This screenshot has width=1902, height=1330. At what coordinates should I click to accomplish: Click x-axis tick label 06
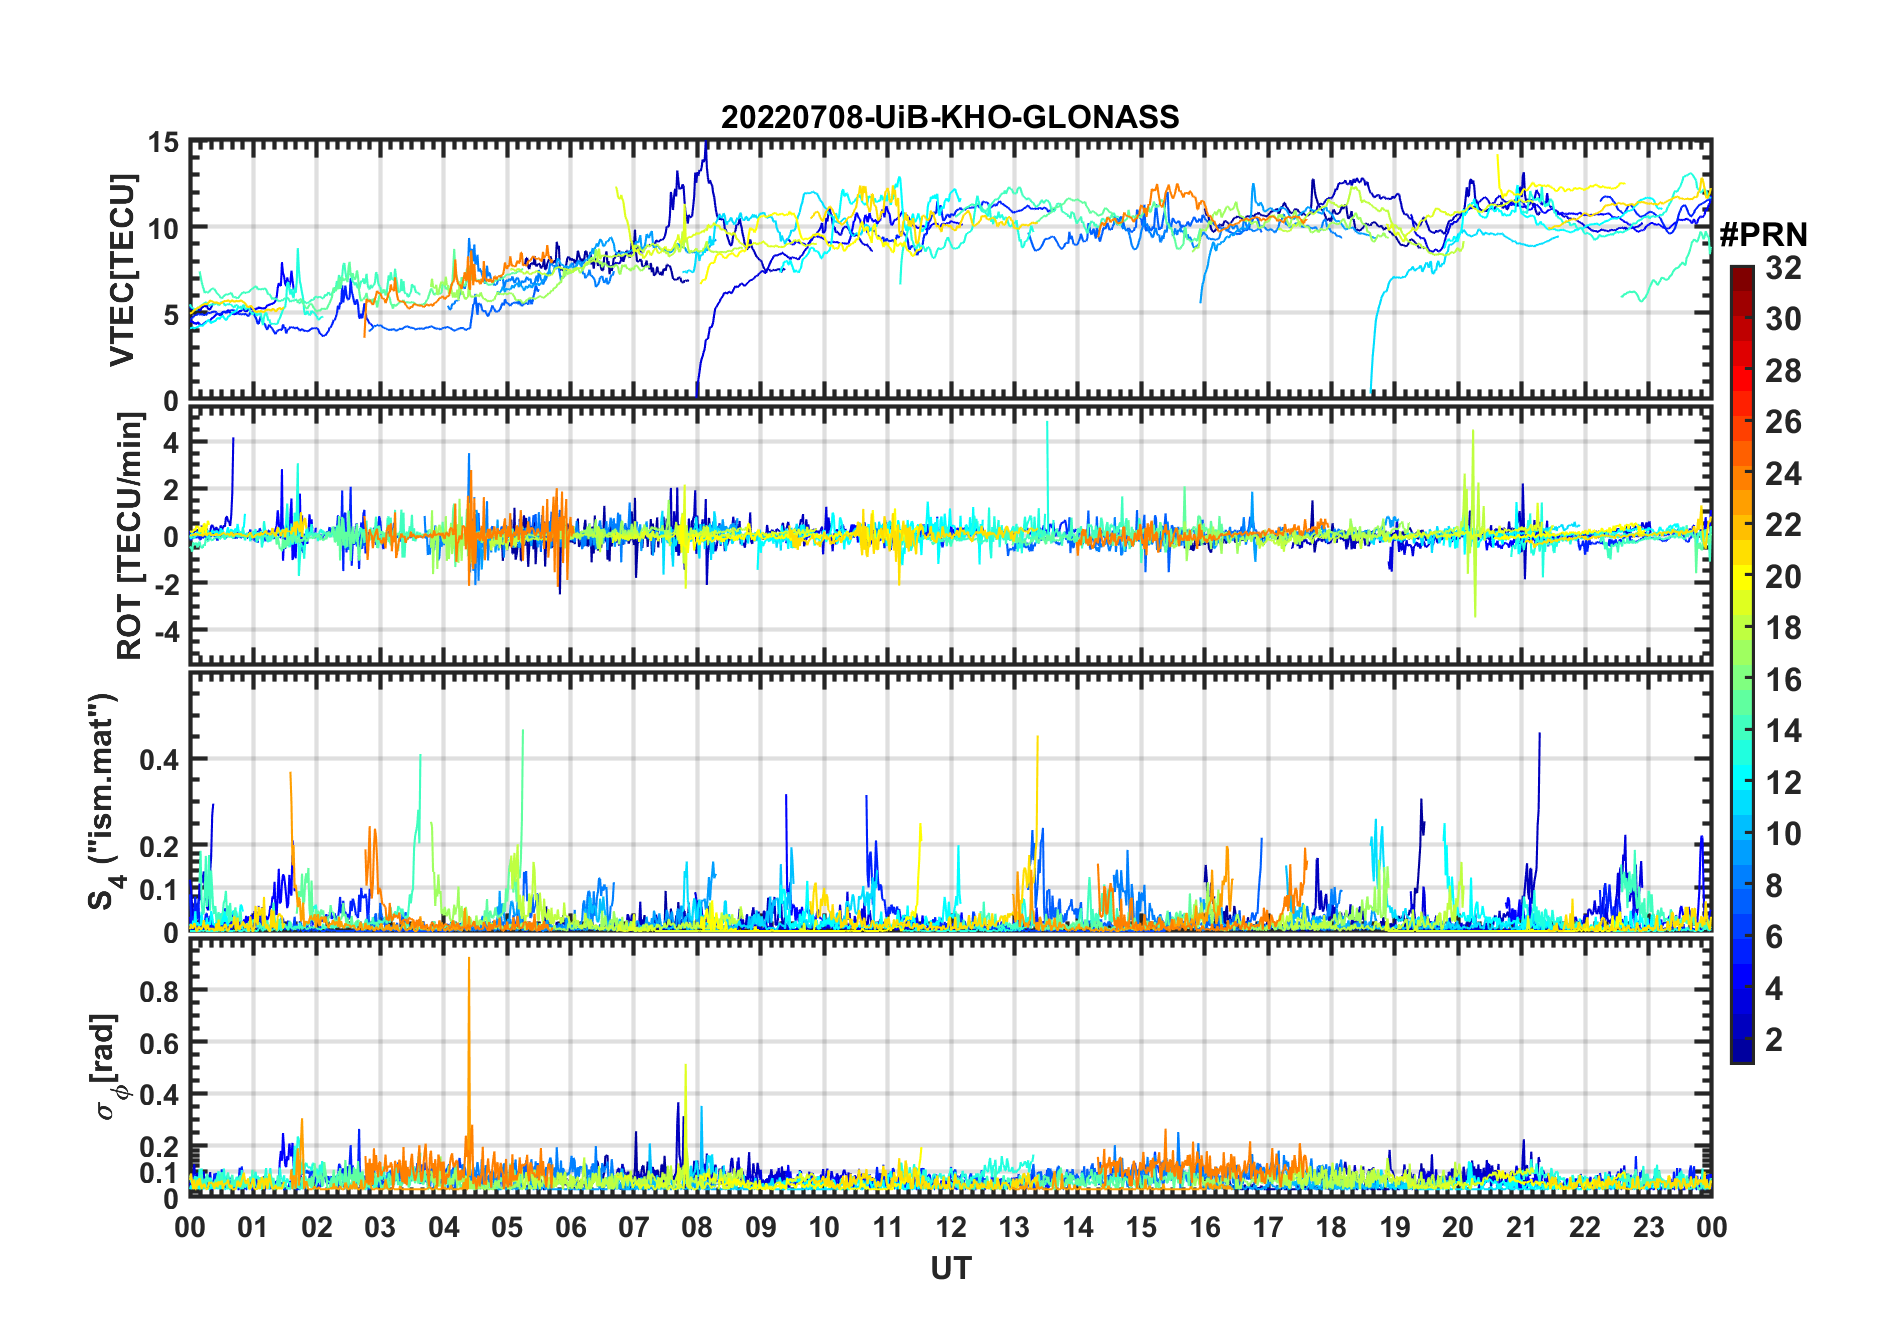tap(570, 1227)
